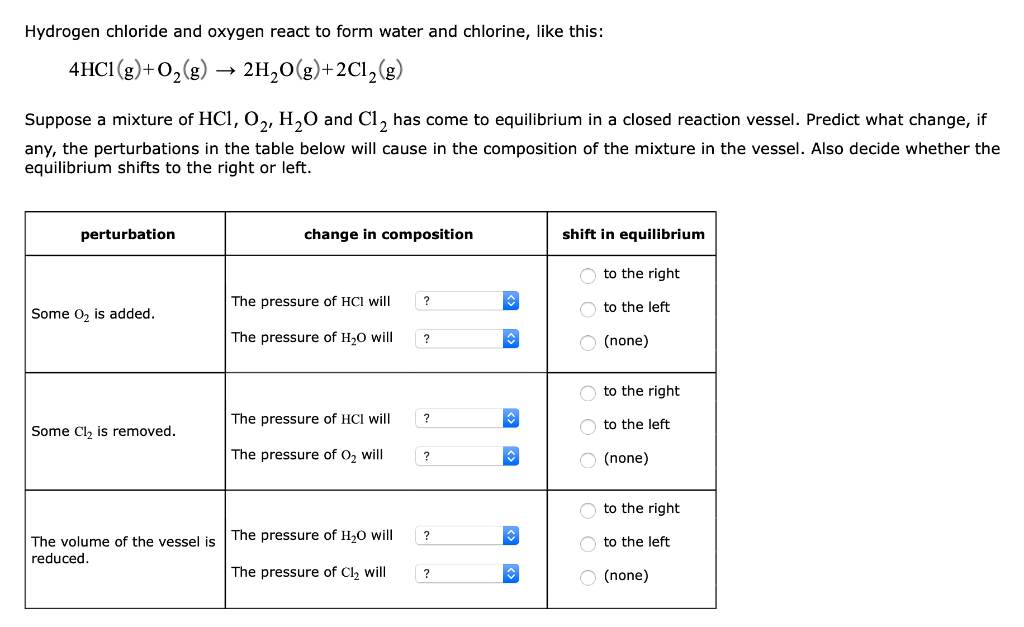This screenshot has width=1024, height=627.
Task: Open the H₂O pressure dropdown for O₂ added row
Action: 466,338
